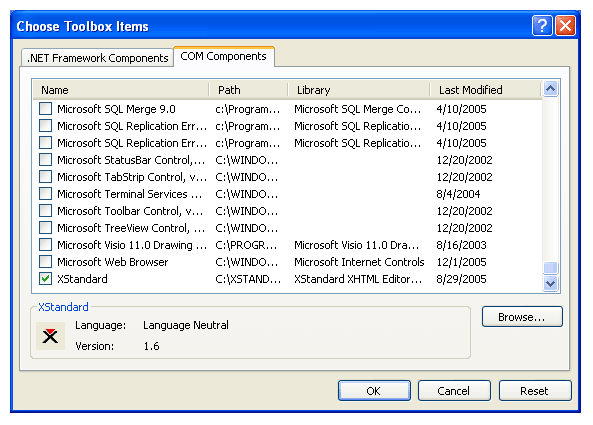Enable the Microsoft TreeView Control checkbox

(45, 228)
